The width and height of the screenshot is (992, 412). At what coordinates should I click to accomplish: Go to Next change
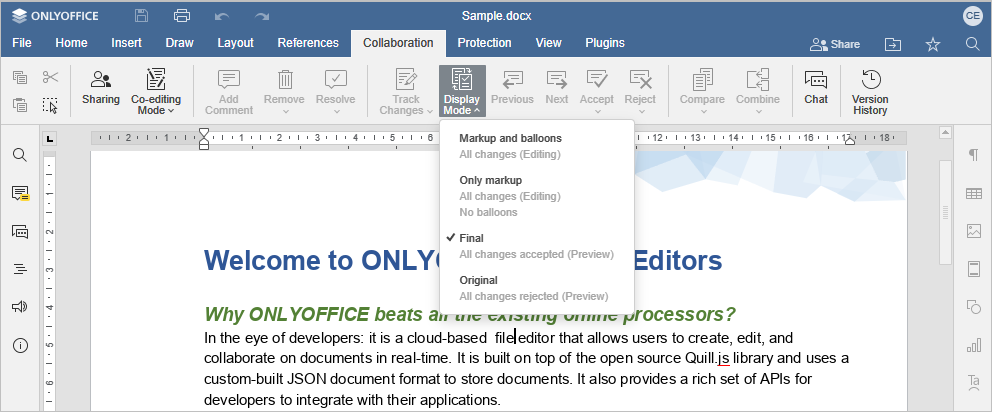click(x=557, y=88)
